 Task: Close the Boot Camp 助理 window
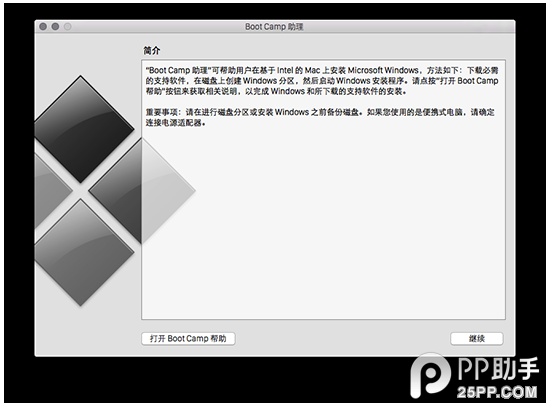tap(43, 27)
